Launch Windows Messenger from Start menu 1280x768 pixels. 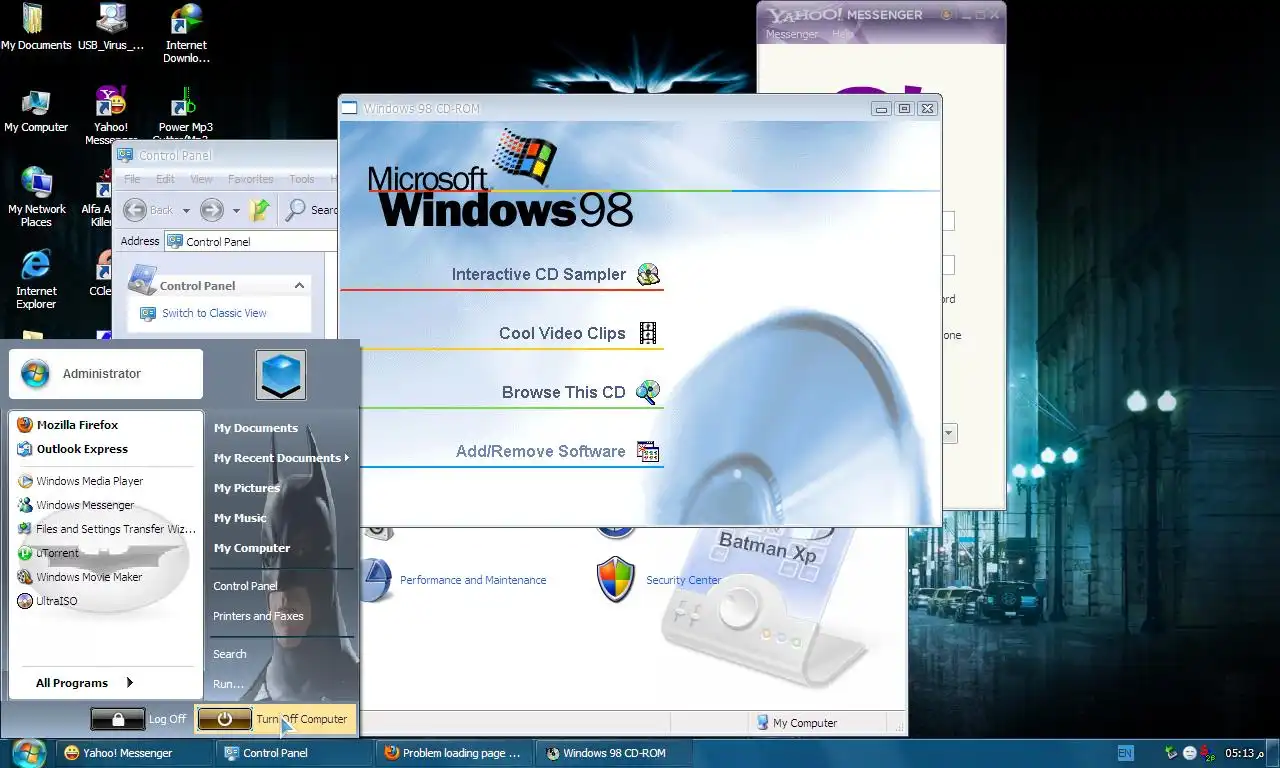coord(85,505)
